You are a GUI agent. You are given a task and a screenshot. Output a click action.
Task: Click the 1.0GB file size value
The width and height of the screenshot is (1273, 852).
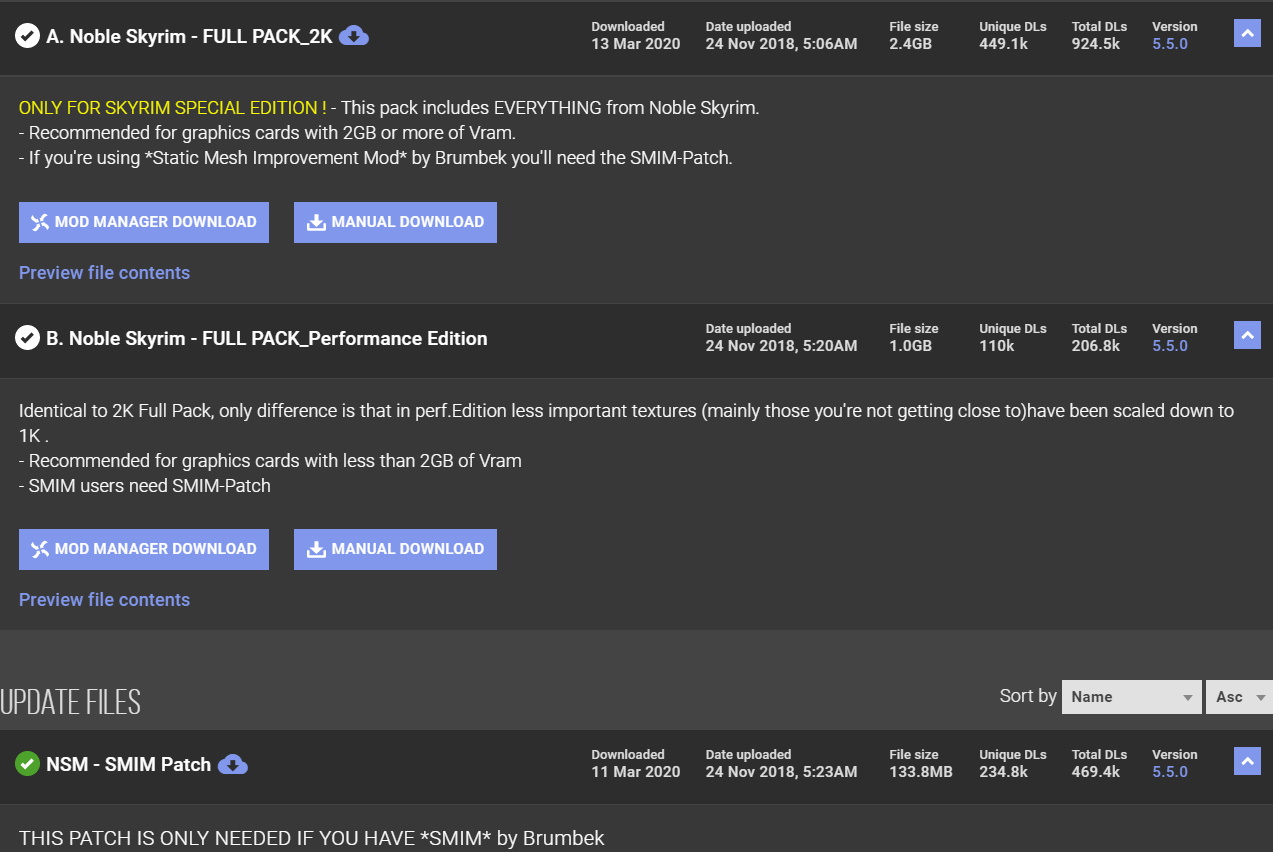point(911,346)
